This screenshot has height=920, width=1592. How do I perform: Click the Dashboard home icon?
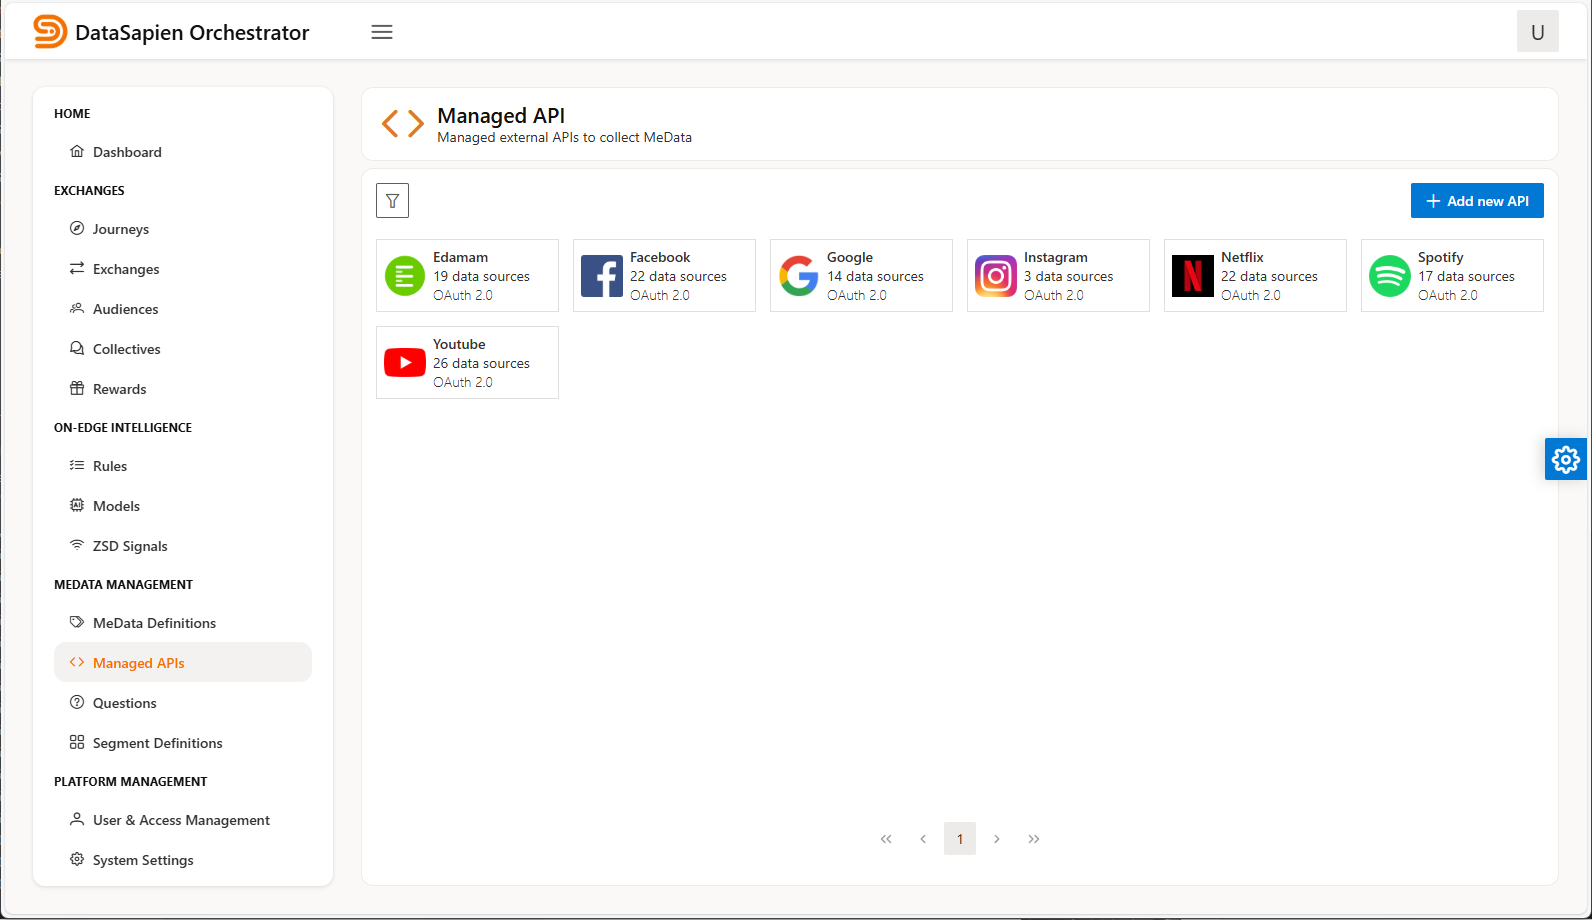click(77, 151)
